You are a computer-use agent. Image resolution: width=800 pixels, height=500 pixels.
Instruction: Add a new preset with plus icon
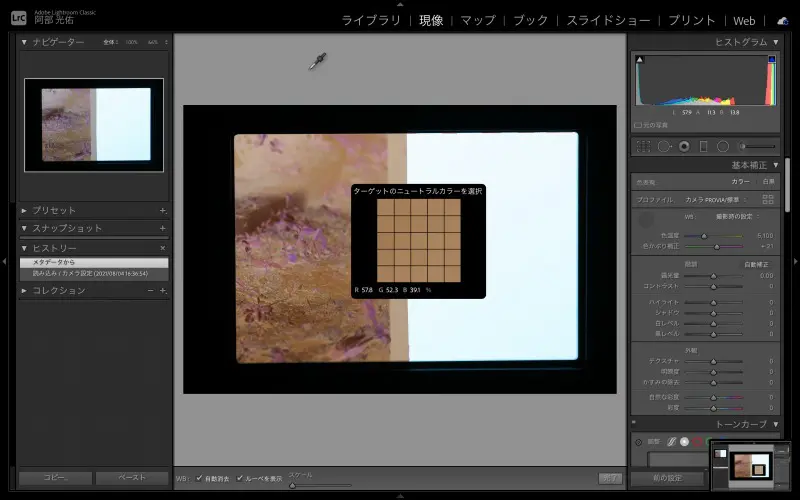(163, 210)
